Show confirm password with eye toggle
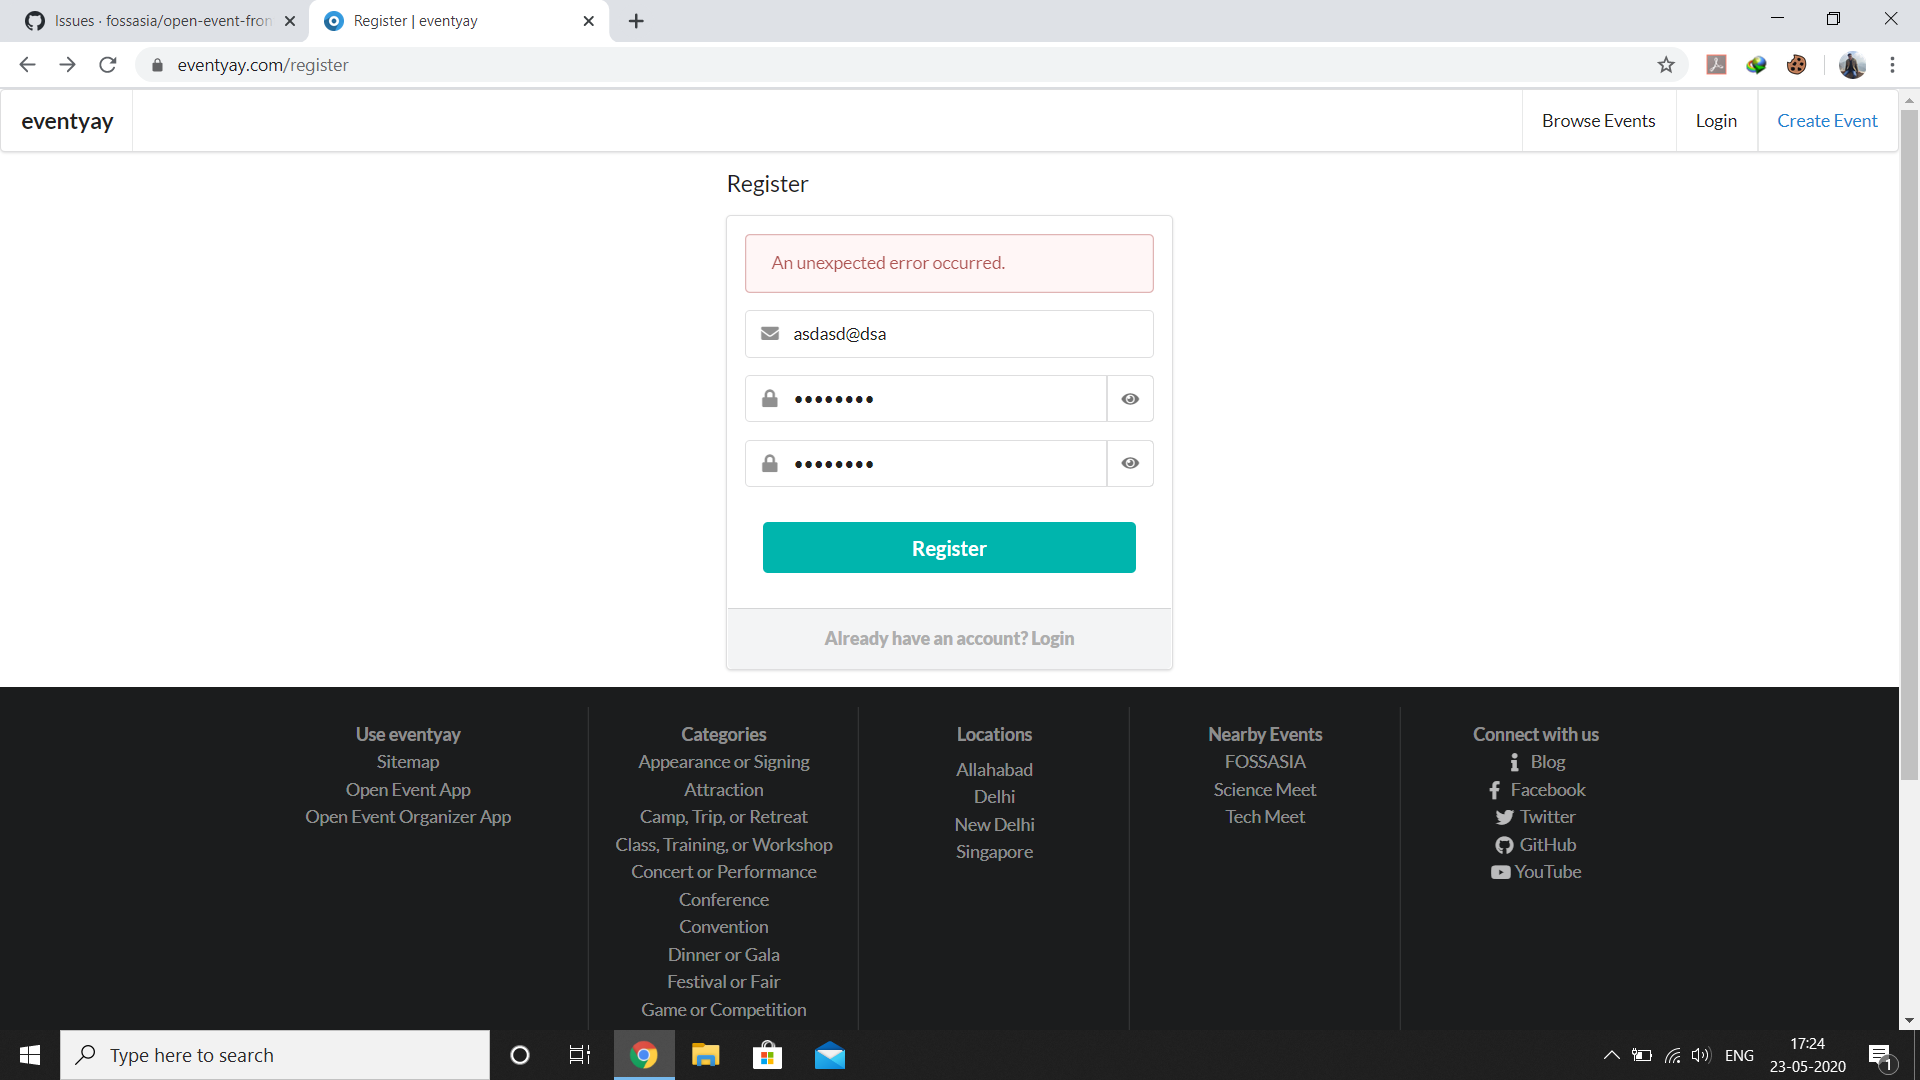The width and height of the screenshot is (1920, 1080). 1130,464
